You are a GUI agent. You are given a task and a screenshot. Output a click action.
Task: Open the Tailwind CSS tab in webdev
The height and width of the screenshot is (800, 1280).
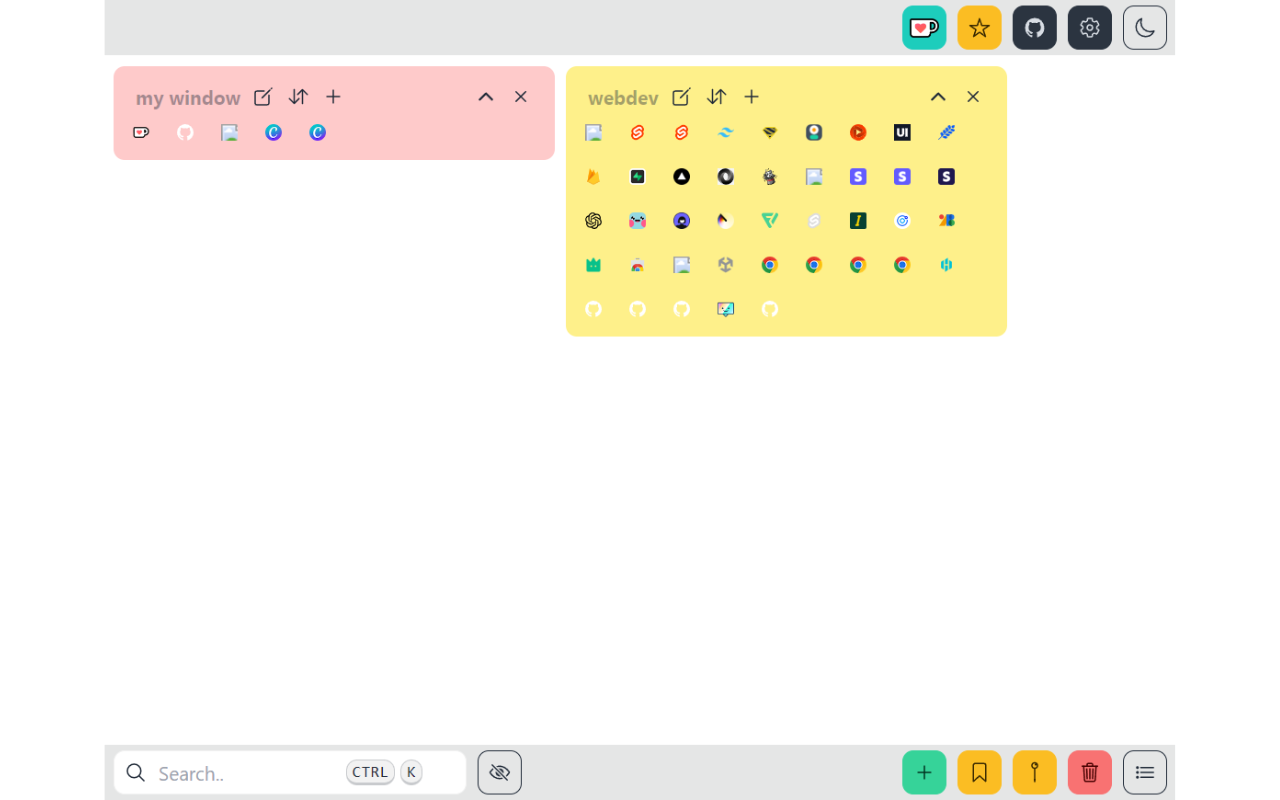click(726, 132)
